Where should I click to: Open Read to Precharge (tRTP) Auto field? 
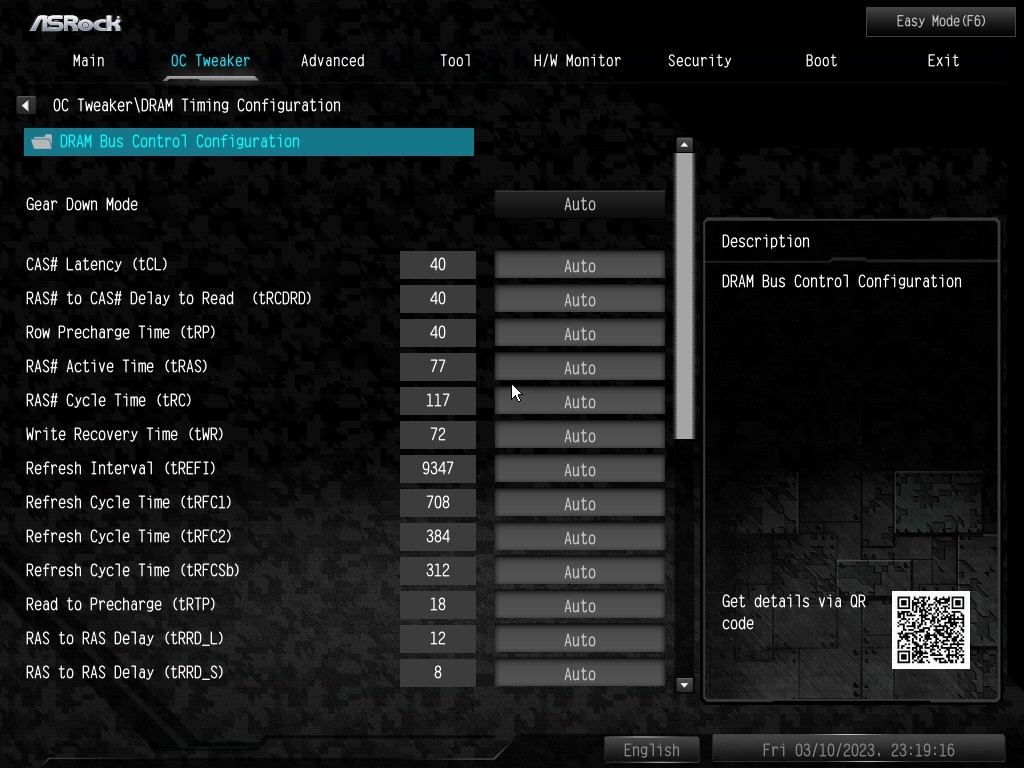580,605
